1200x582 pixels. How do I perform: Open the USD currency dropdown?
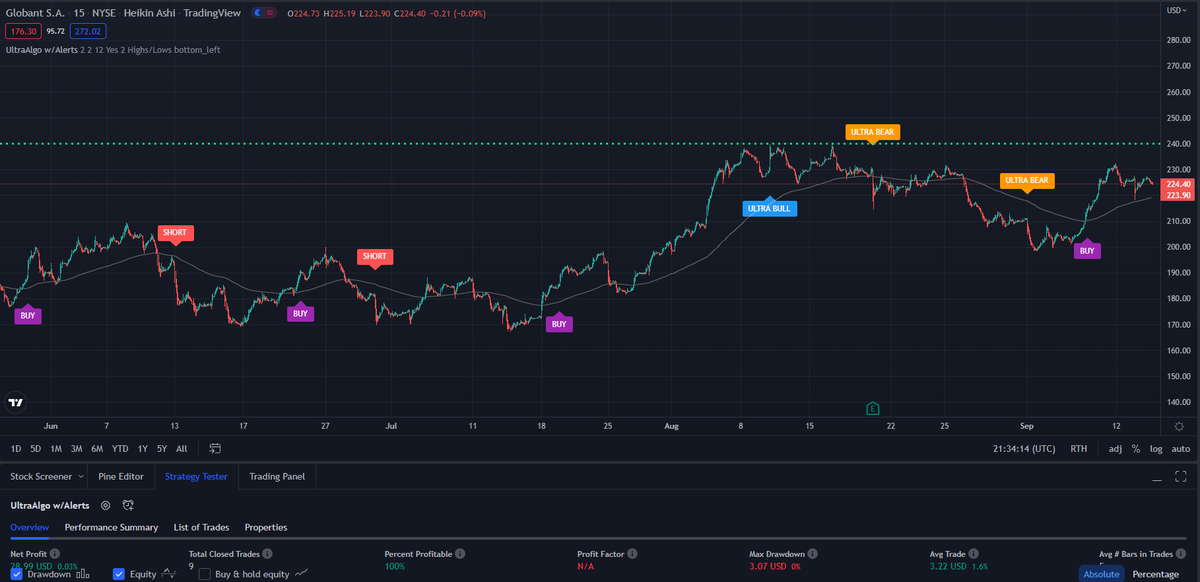tap(1176, 10)
